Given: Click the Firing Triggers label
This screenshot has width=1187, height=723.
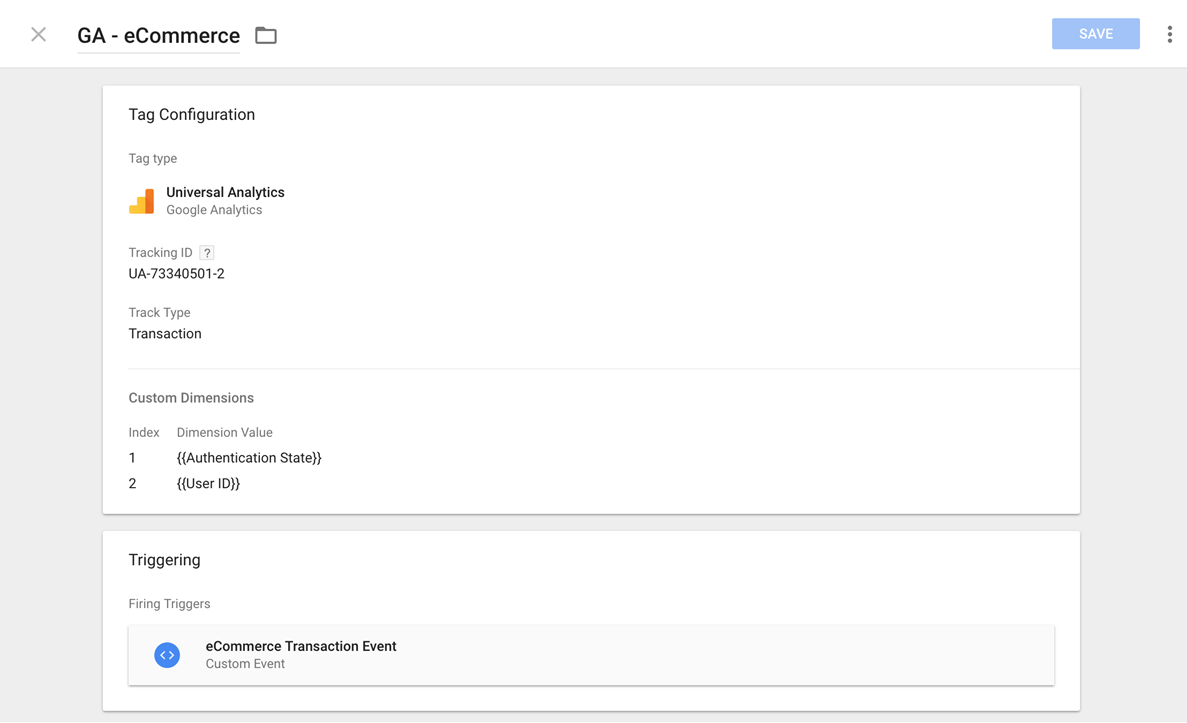Looking at the screenshot, I should pyautogui.click(x=170, y=604).
